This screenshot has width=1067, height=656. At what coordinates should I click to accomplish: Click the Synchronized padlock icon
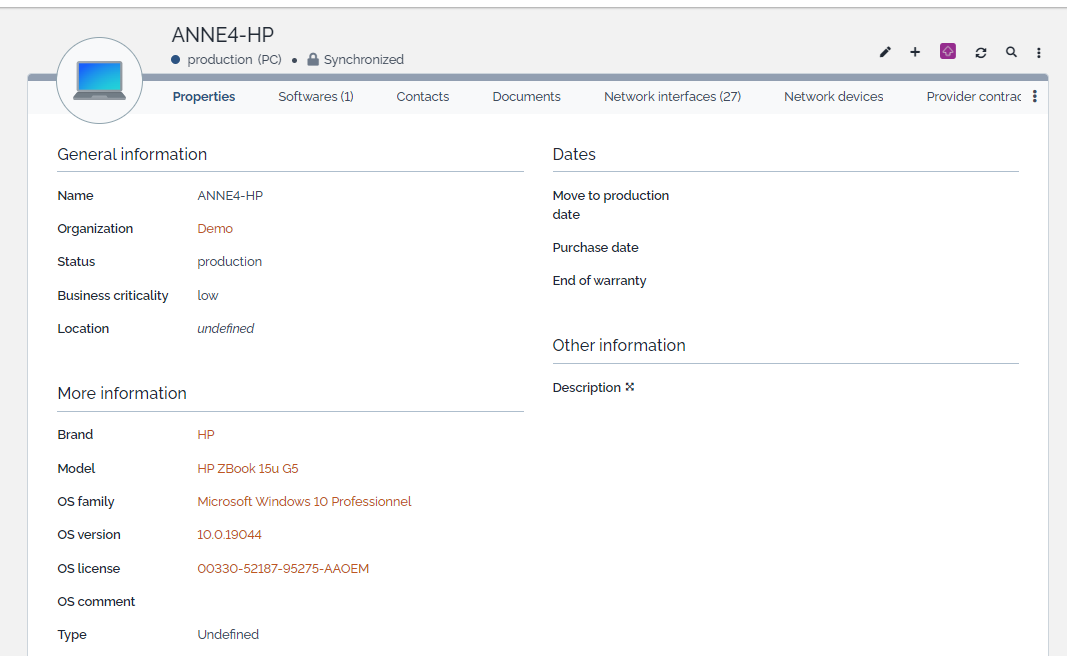pyautogui.click(x=313, y=60)
